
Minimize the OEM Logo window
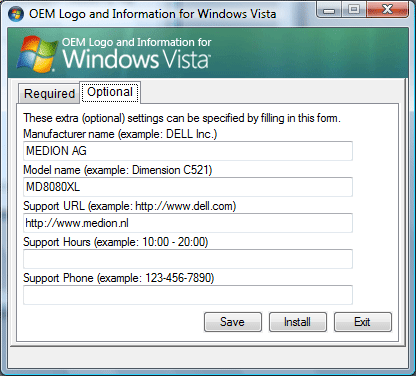coord(329,10)
